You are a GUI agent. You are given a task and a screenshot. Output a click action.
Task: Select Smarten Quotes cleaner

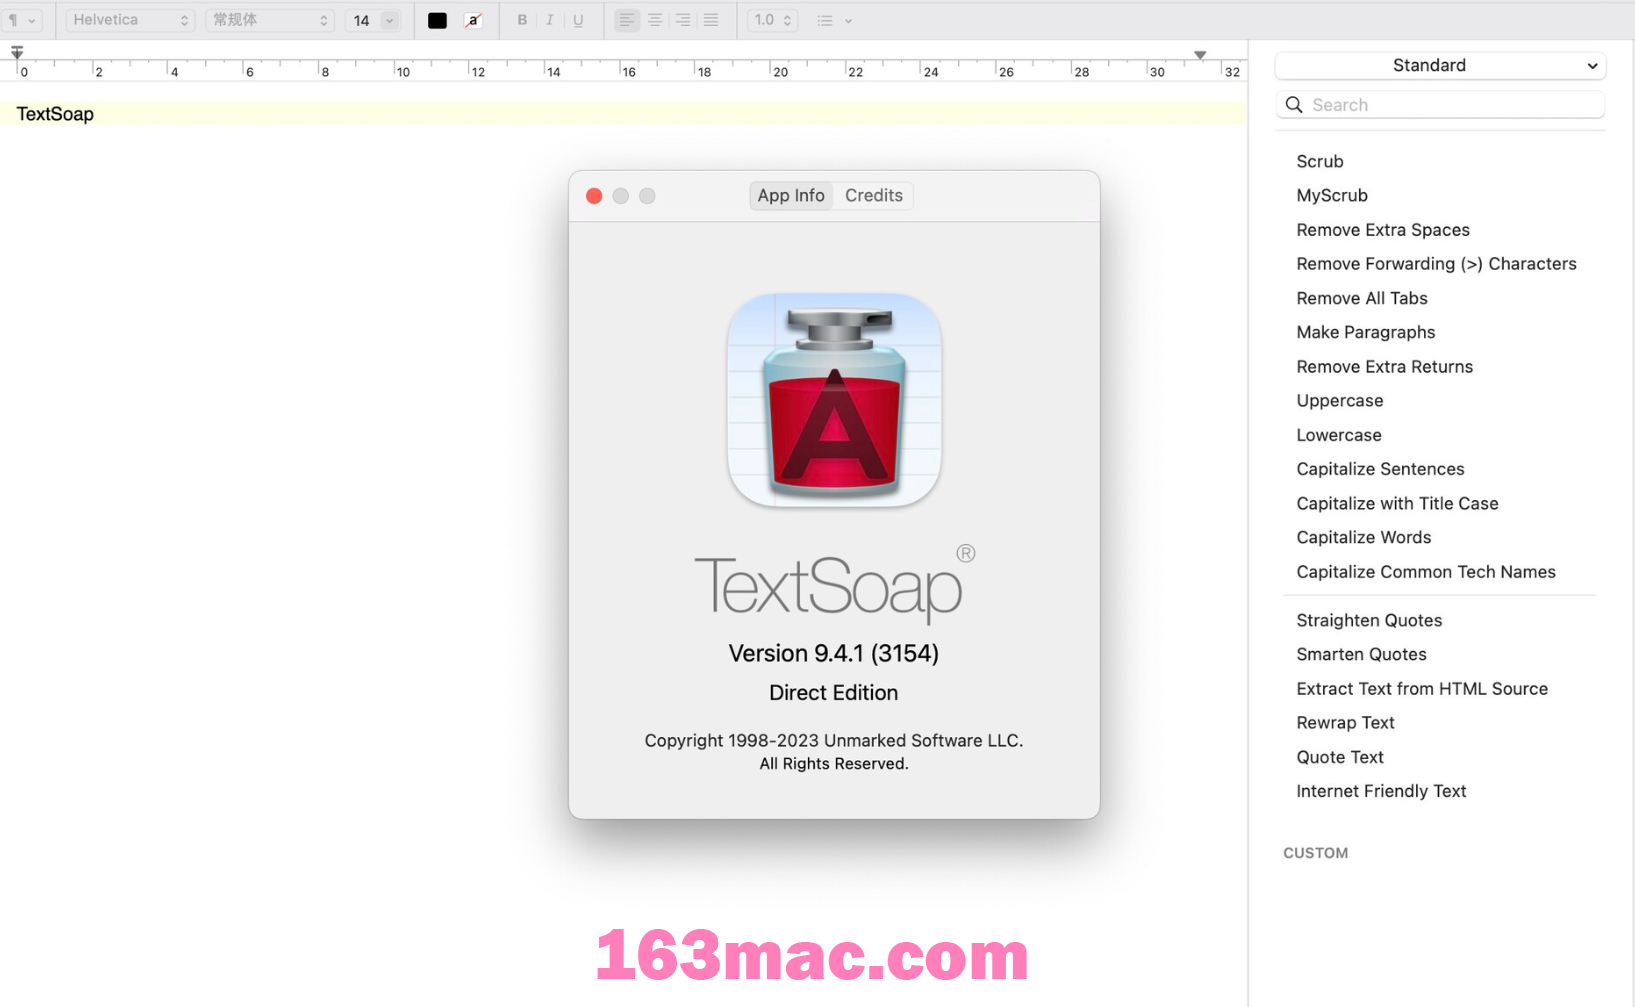1361,655
